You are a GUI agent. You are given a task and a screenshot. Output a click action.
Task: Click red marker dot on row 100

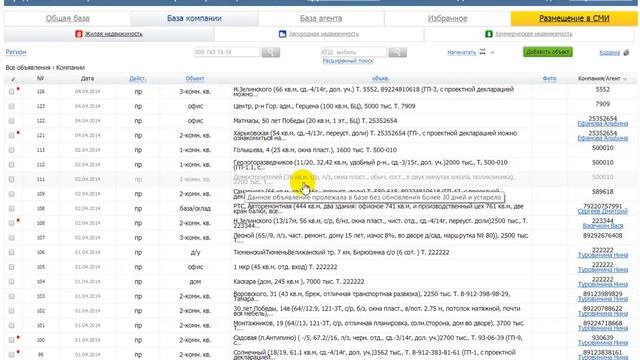(18, 337)
